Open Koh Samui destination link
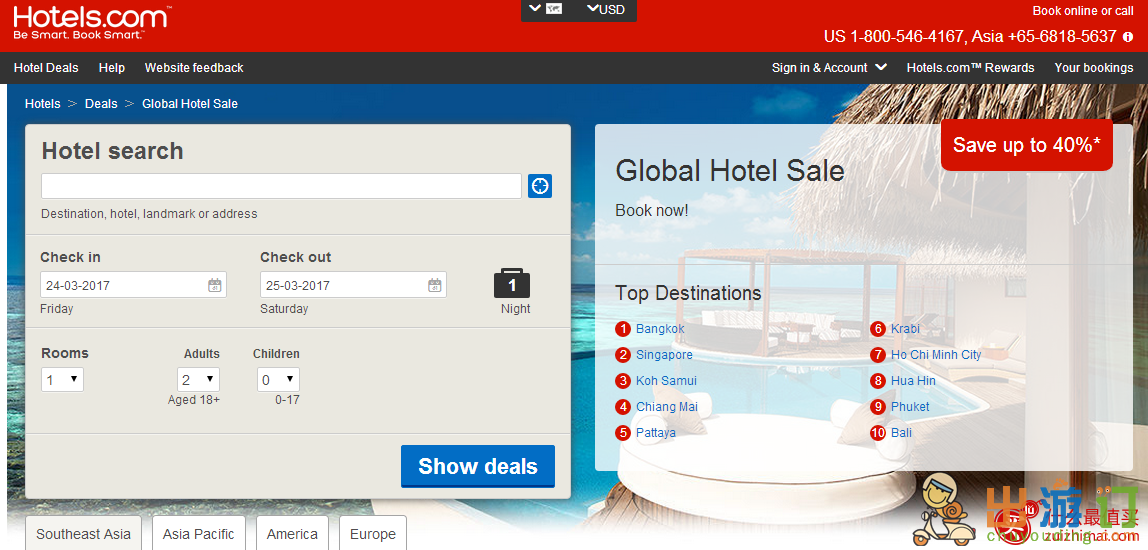This screenshot has height=550, width=1148. tap(666, 381)
